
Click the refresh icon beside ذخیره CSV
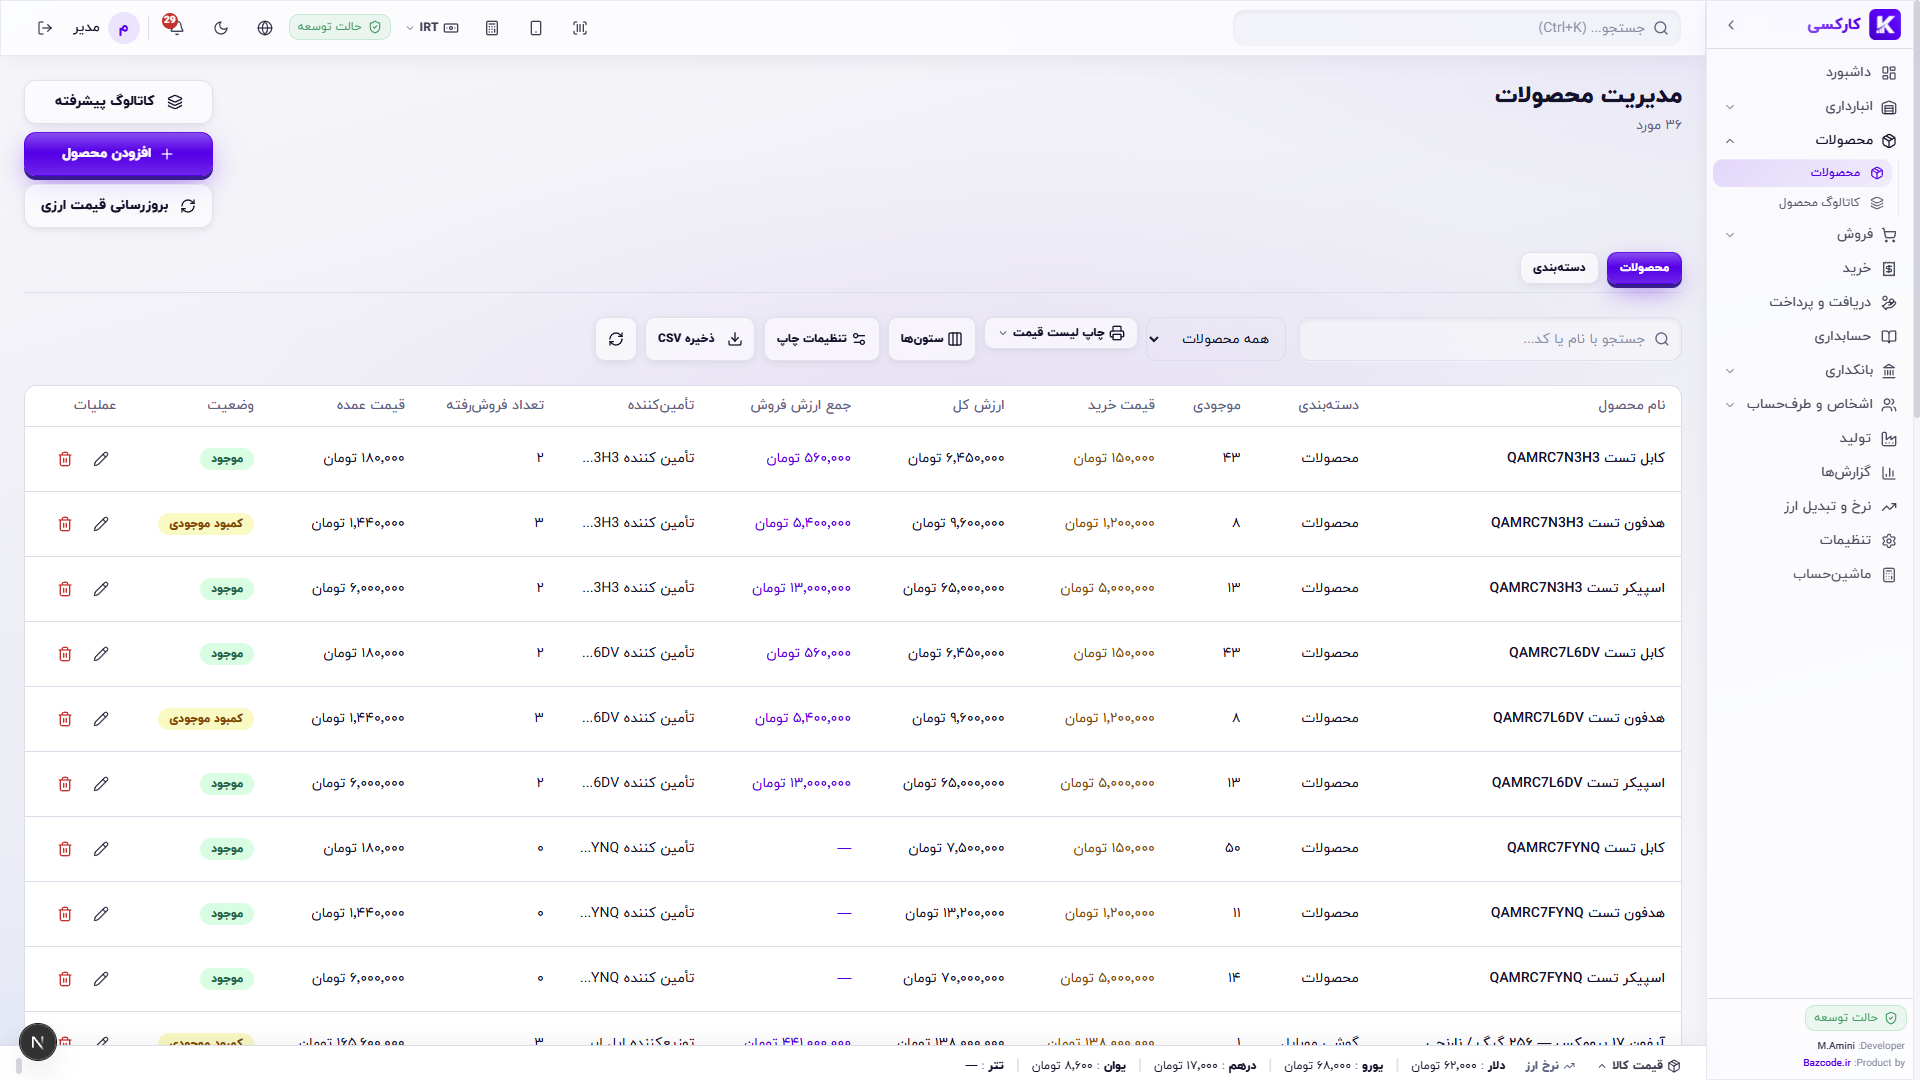[x=616, y=339]
